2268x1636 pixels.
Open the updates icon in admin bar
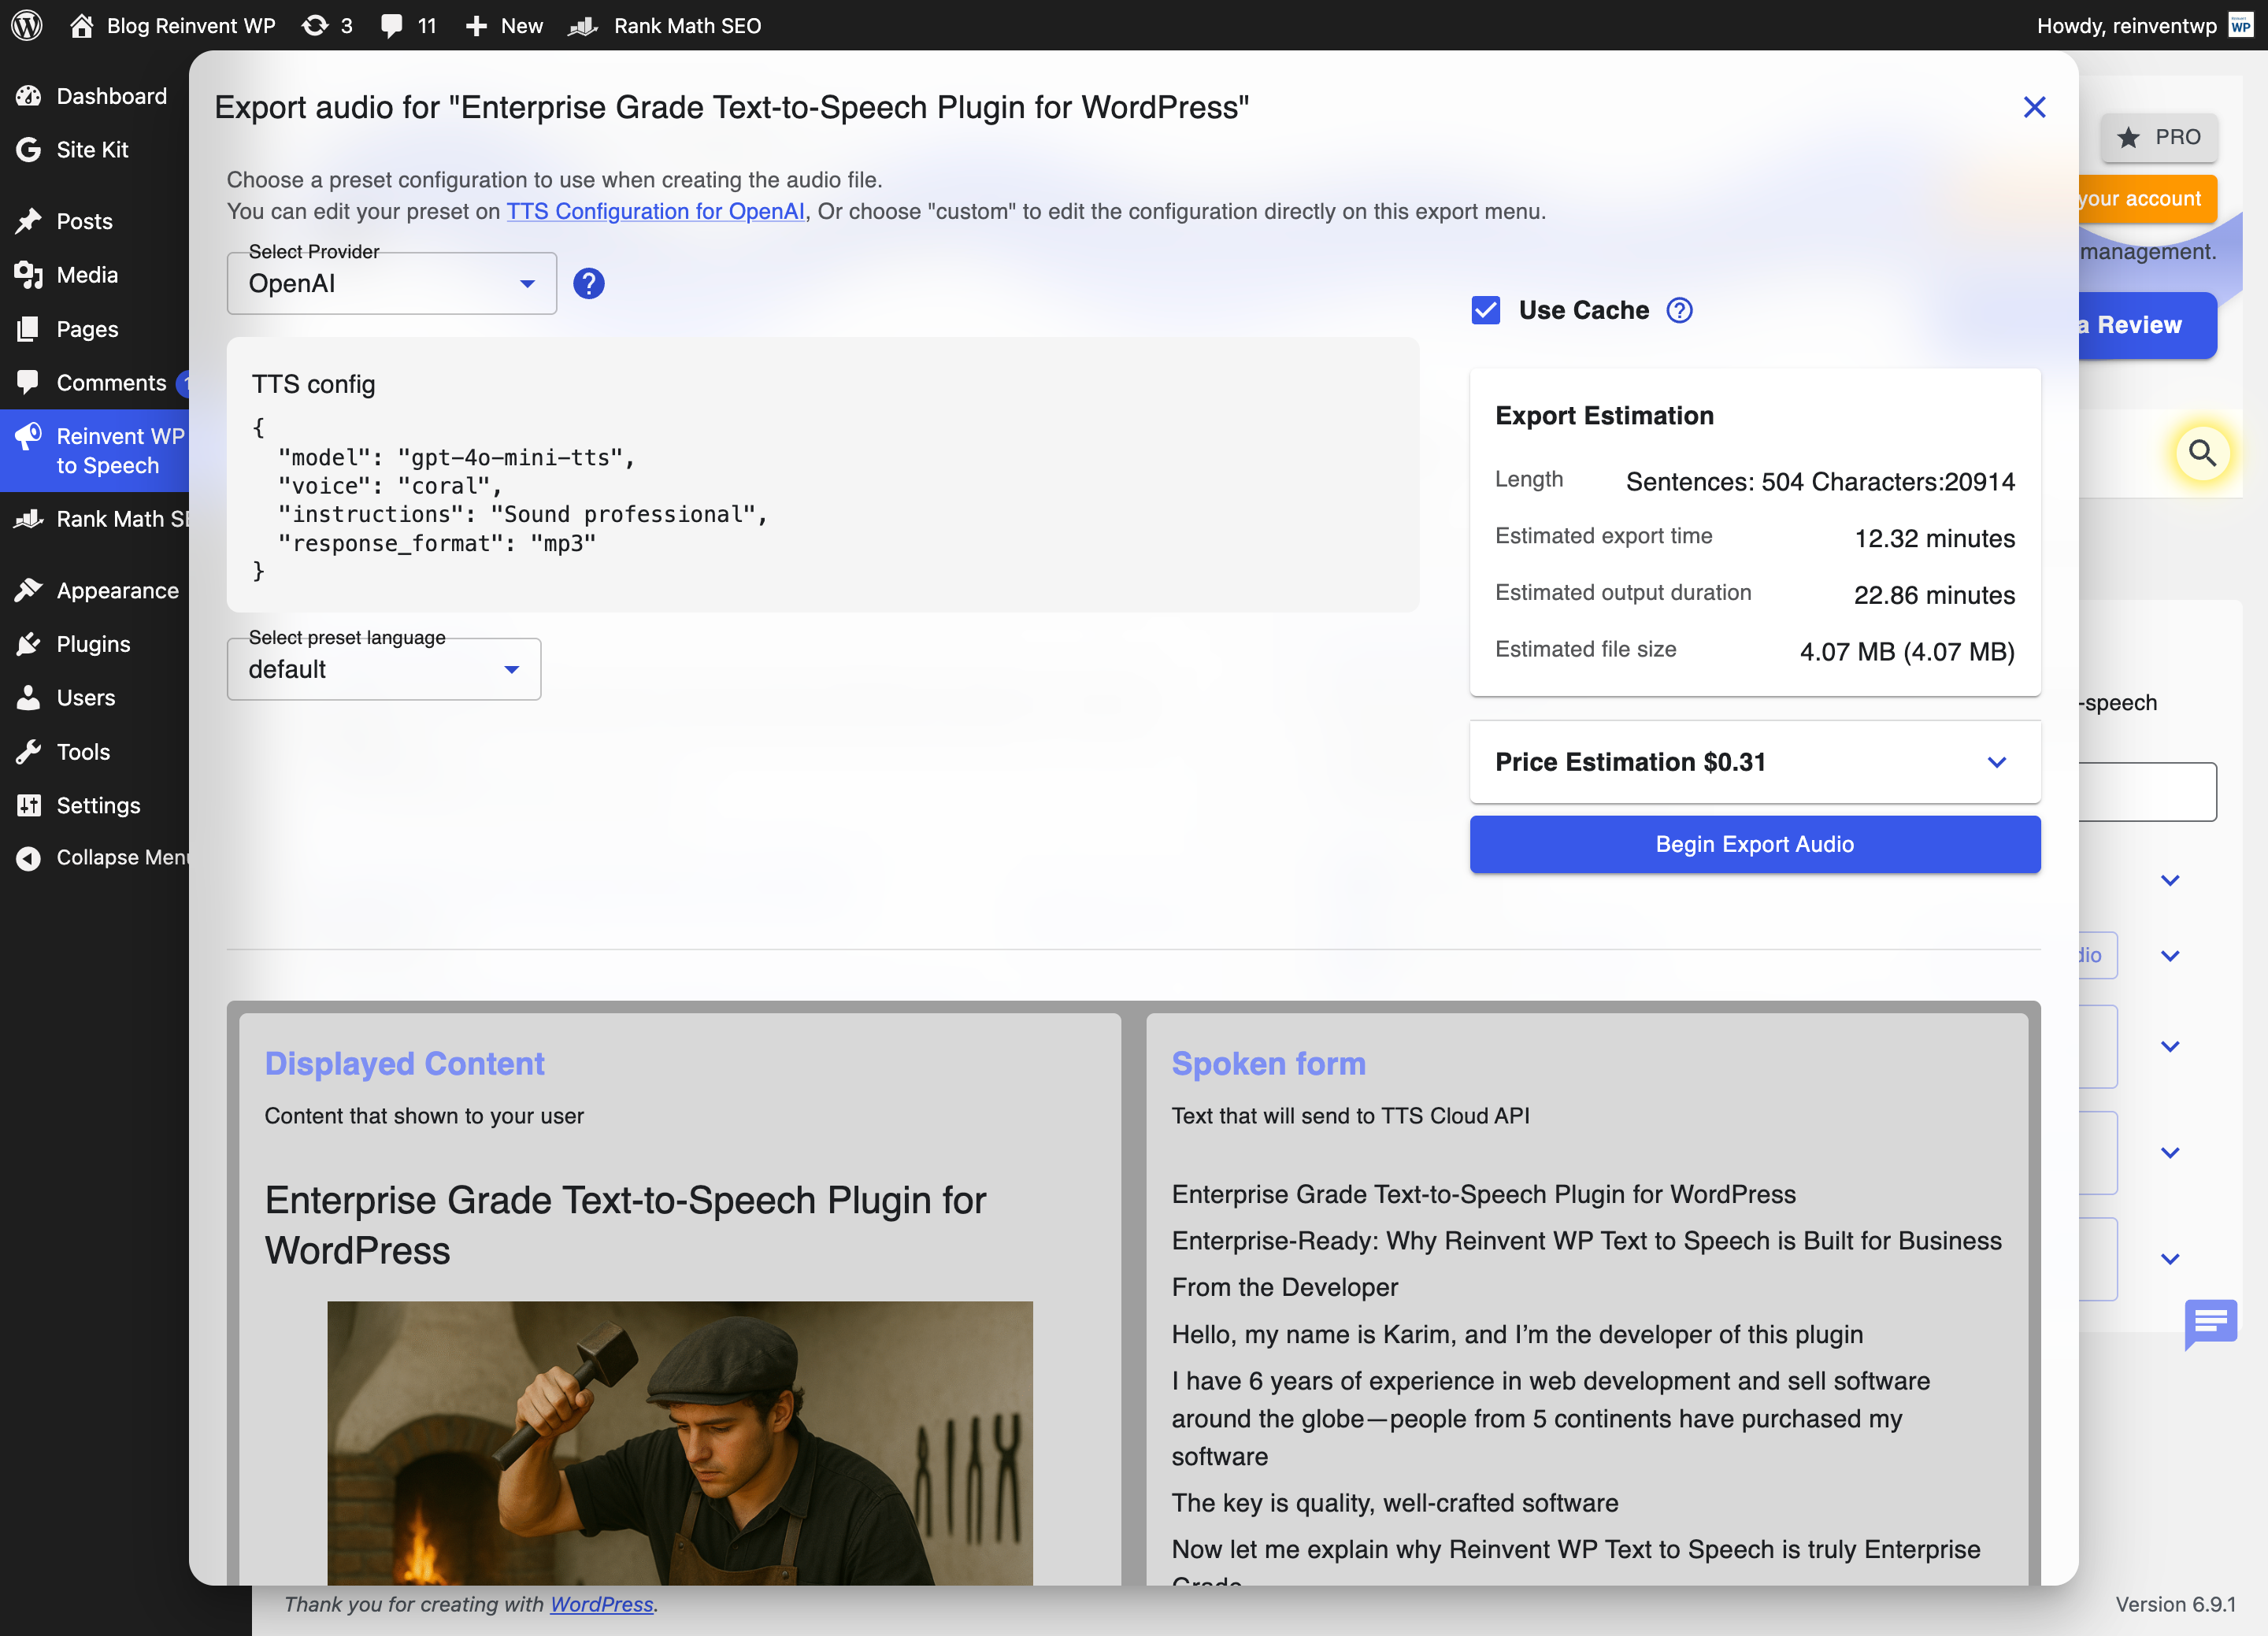(x=315, y=25)
